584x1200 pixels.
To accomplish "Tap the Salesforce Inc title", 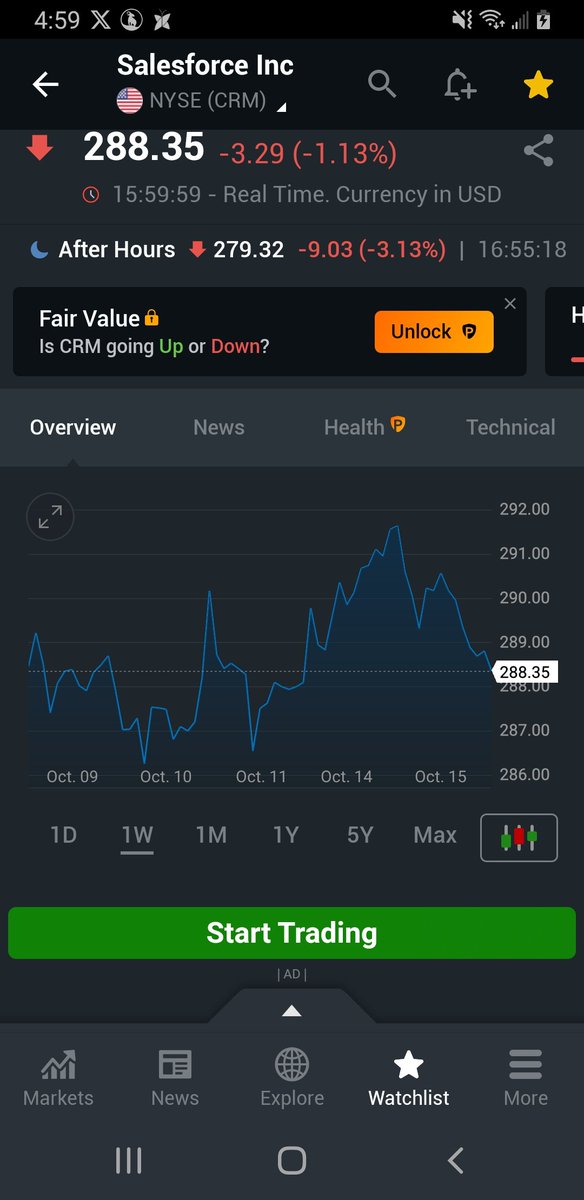I will pos(205,66).
